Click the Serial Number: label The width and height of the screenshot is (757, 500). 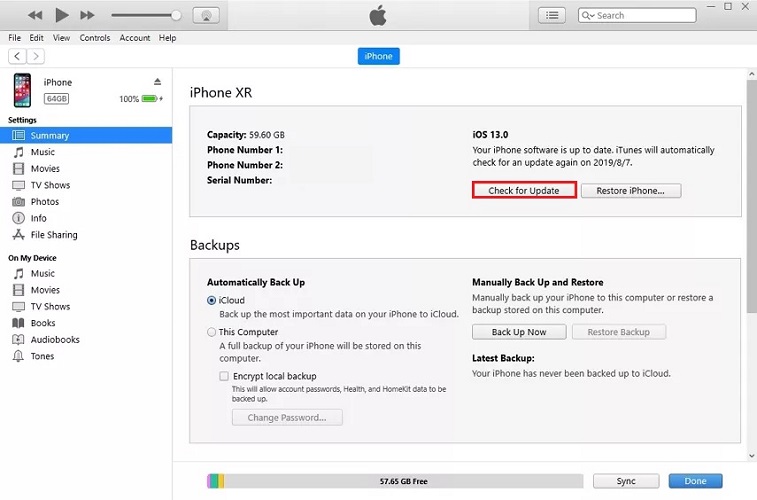(x=239, y=181)
